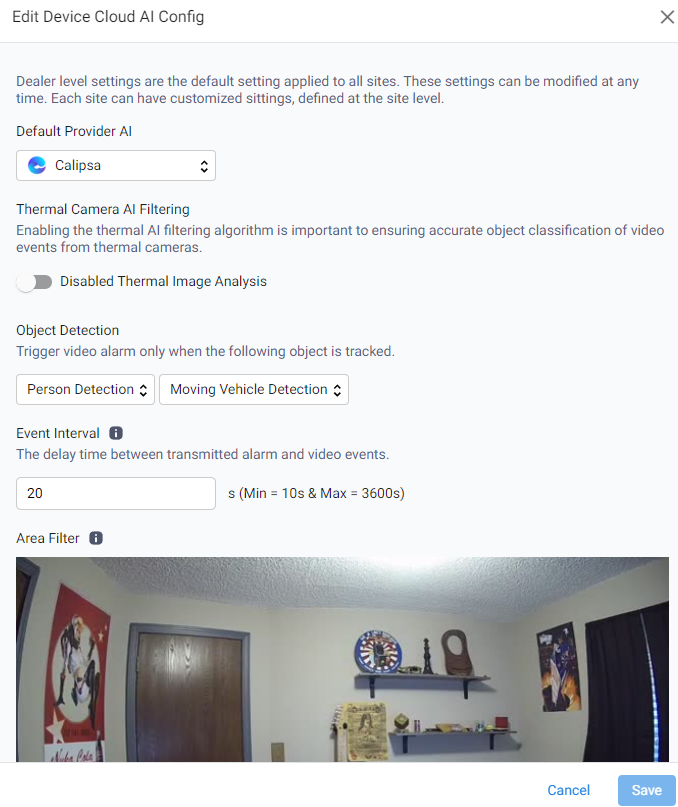Save the Cloud AI config
Image resolution: width=678 pixels, height=807 pixels.
(x=647, y=790)
